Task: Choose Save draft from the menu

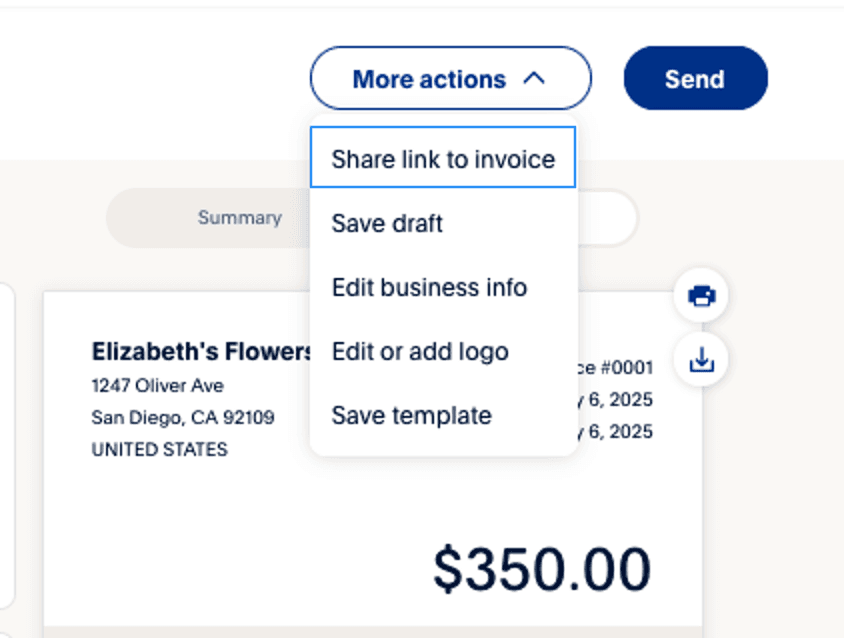Action: click(x=386, y=223)
